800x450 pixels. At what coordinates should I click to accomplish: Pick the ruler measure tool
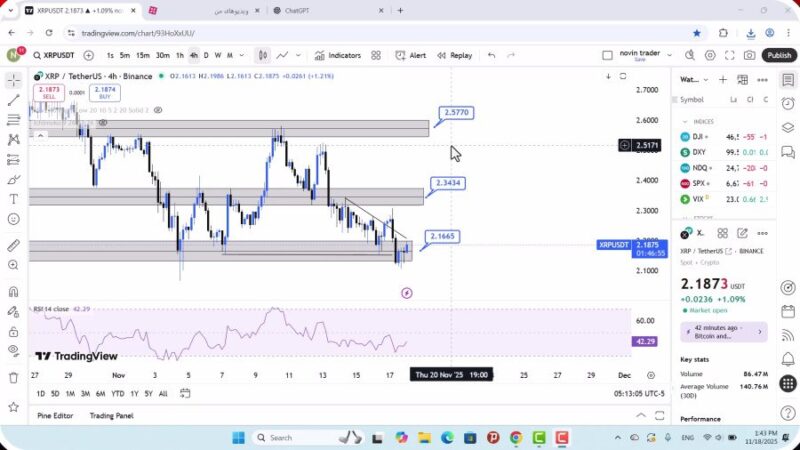(13, 245)
